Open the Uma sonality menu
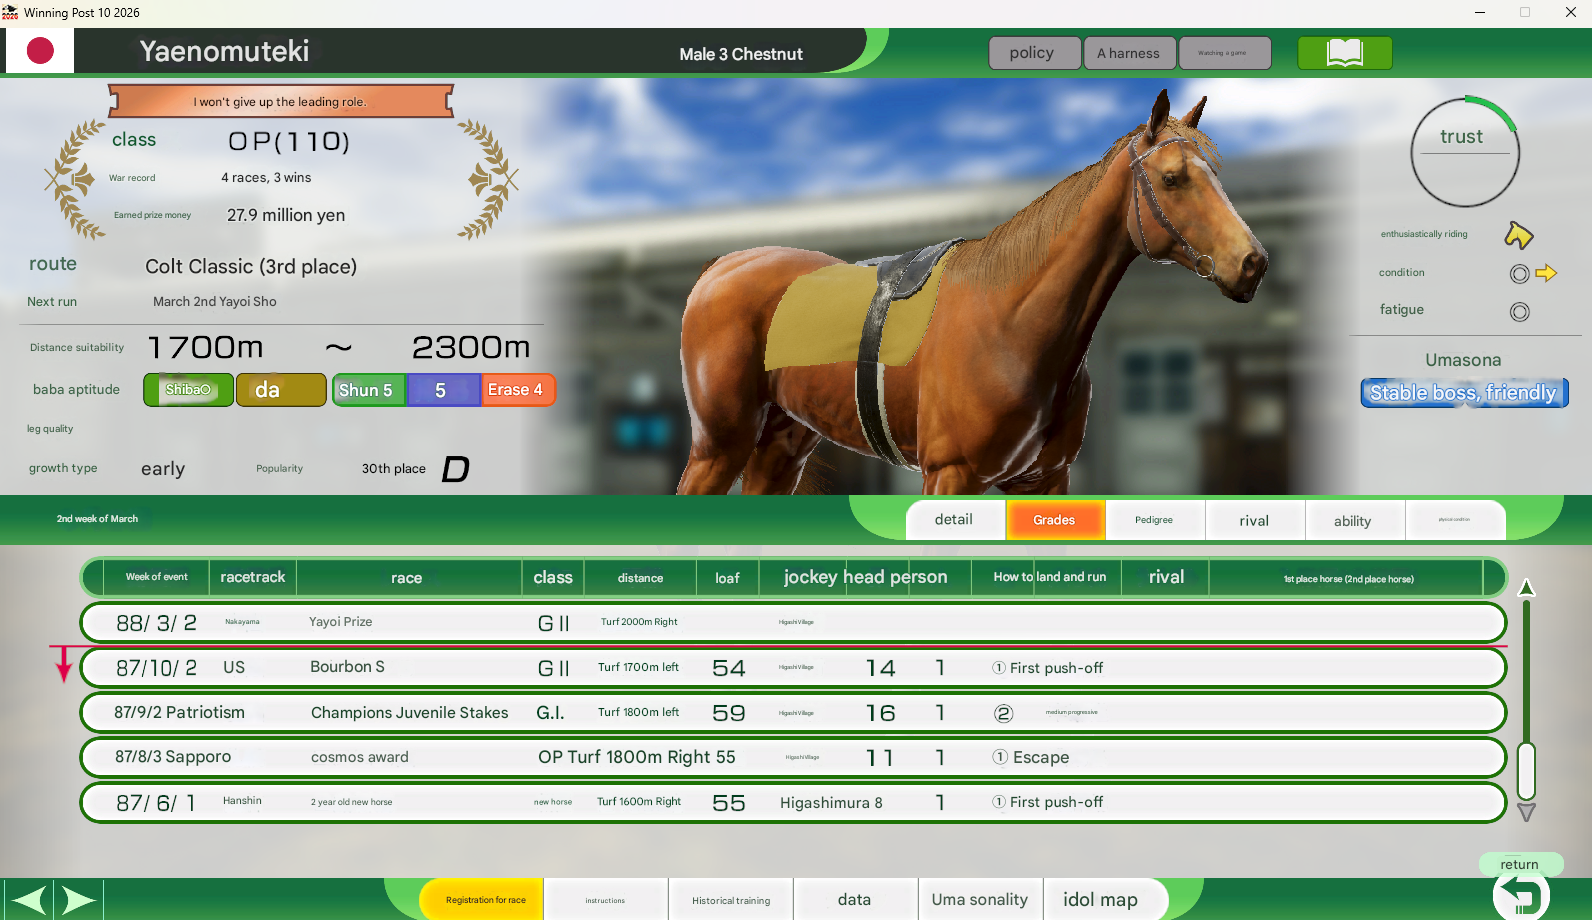Viewport: 1592px width, 920px height. [x=980, y=900]
